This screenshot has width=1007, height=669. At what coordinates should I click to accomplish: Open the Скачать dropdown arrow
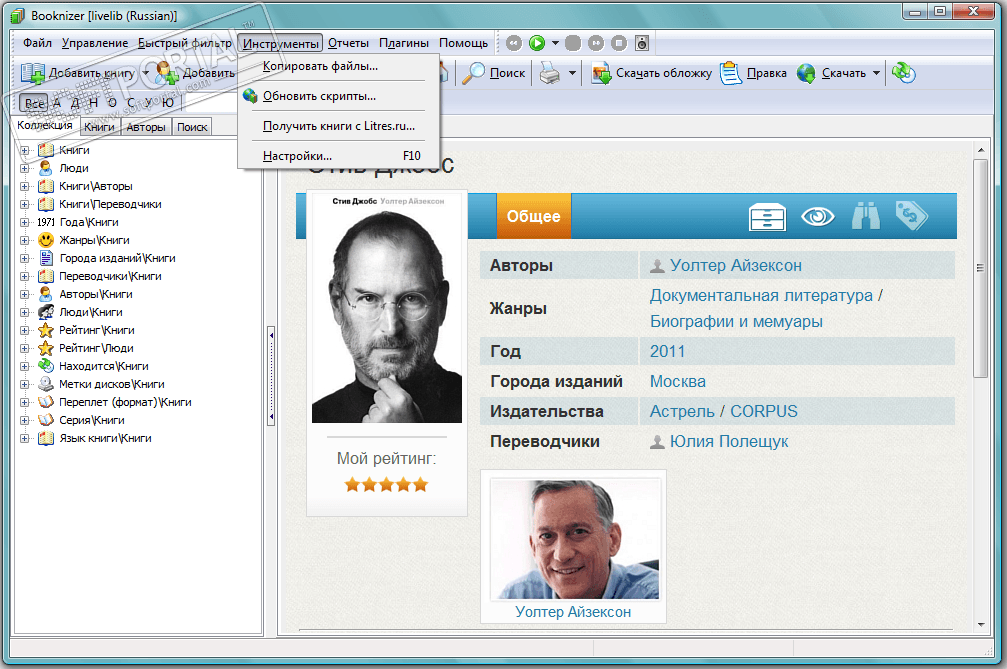pos(876,73)
